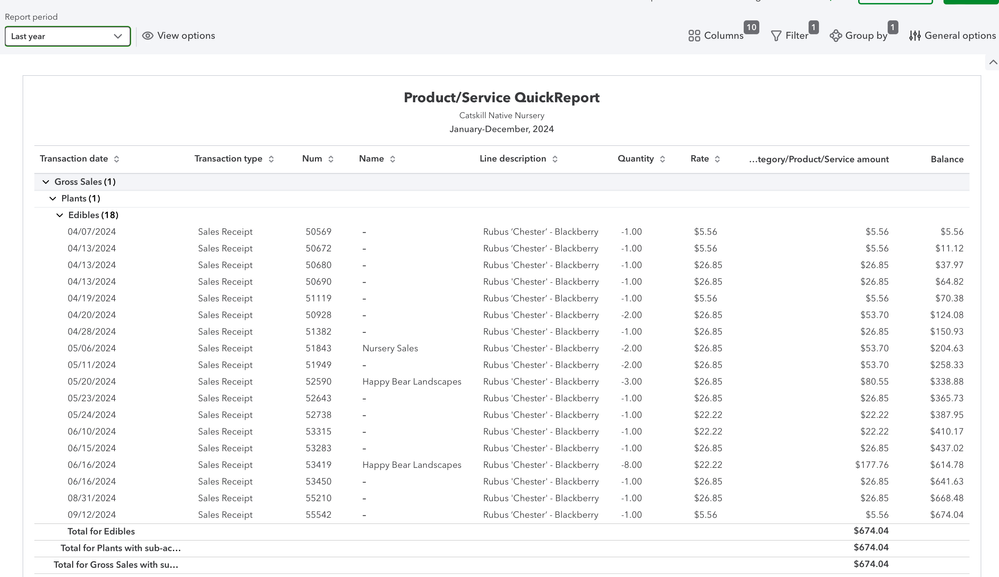Collapse the Plants group
999x577 pixels.
tap(53, 199)
